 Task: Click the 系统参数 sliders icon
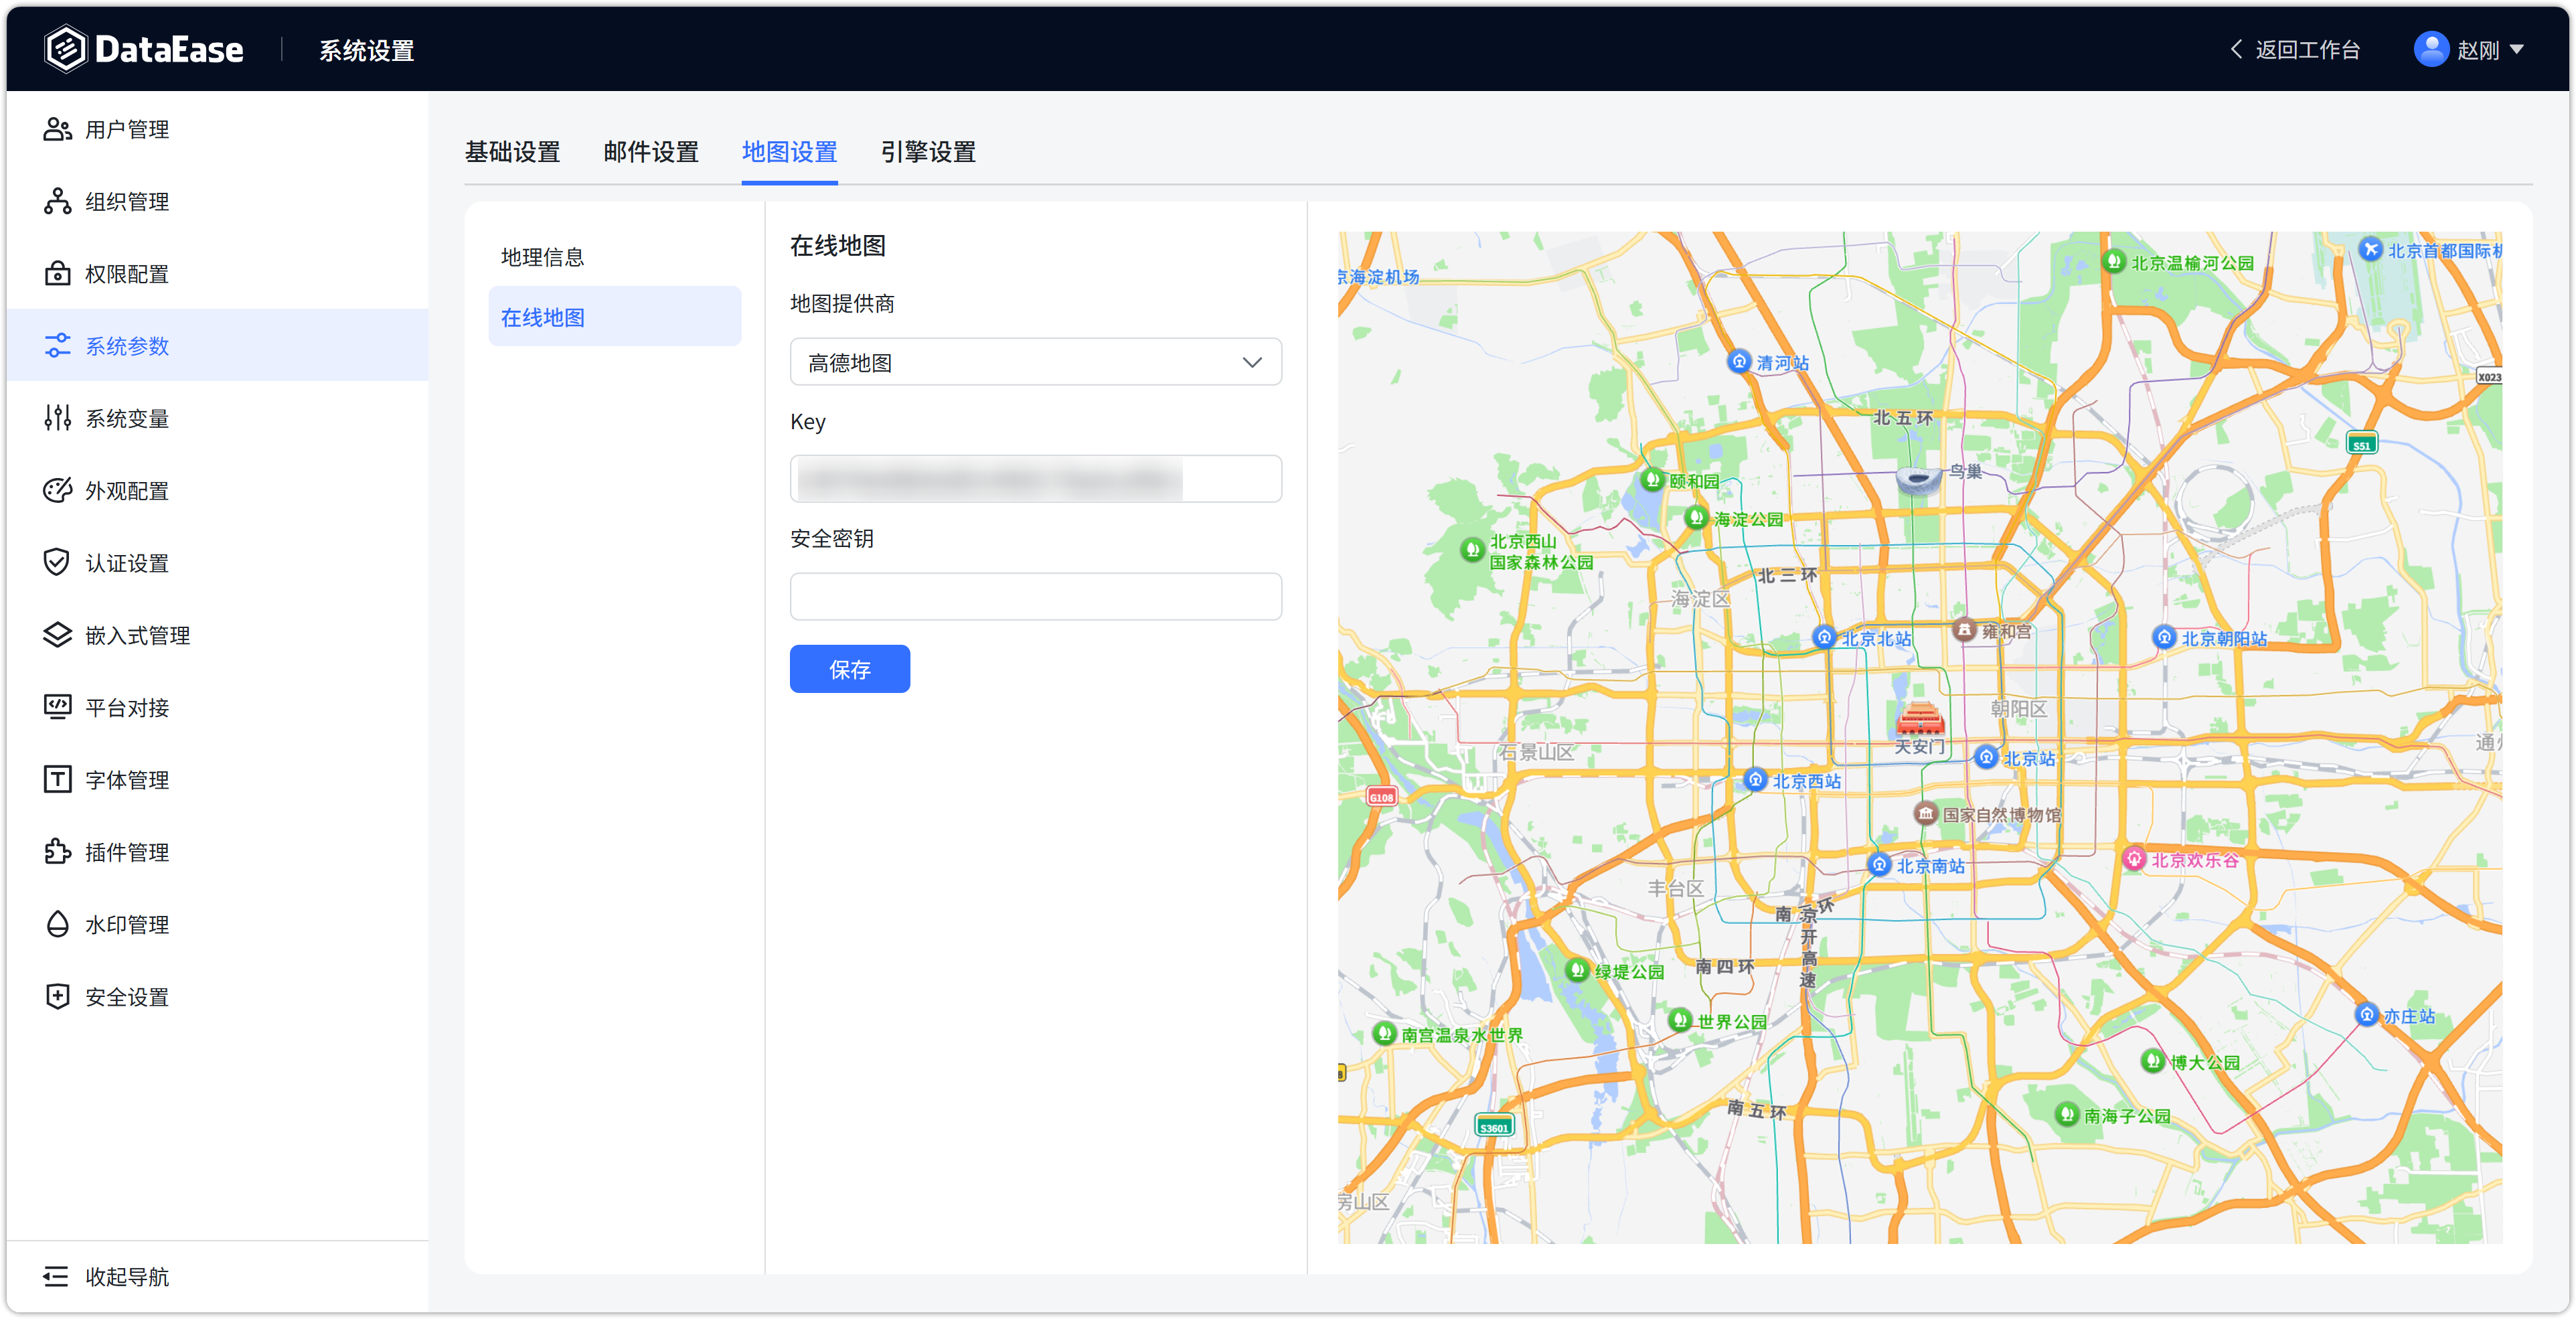click(57, 346)
